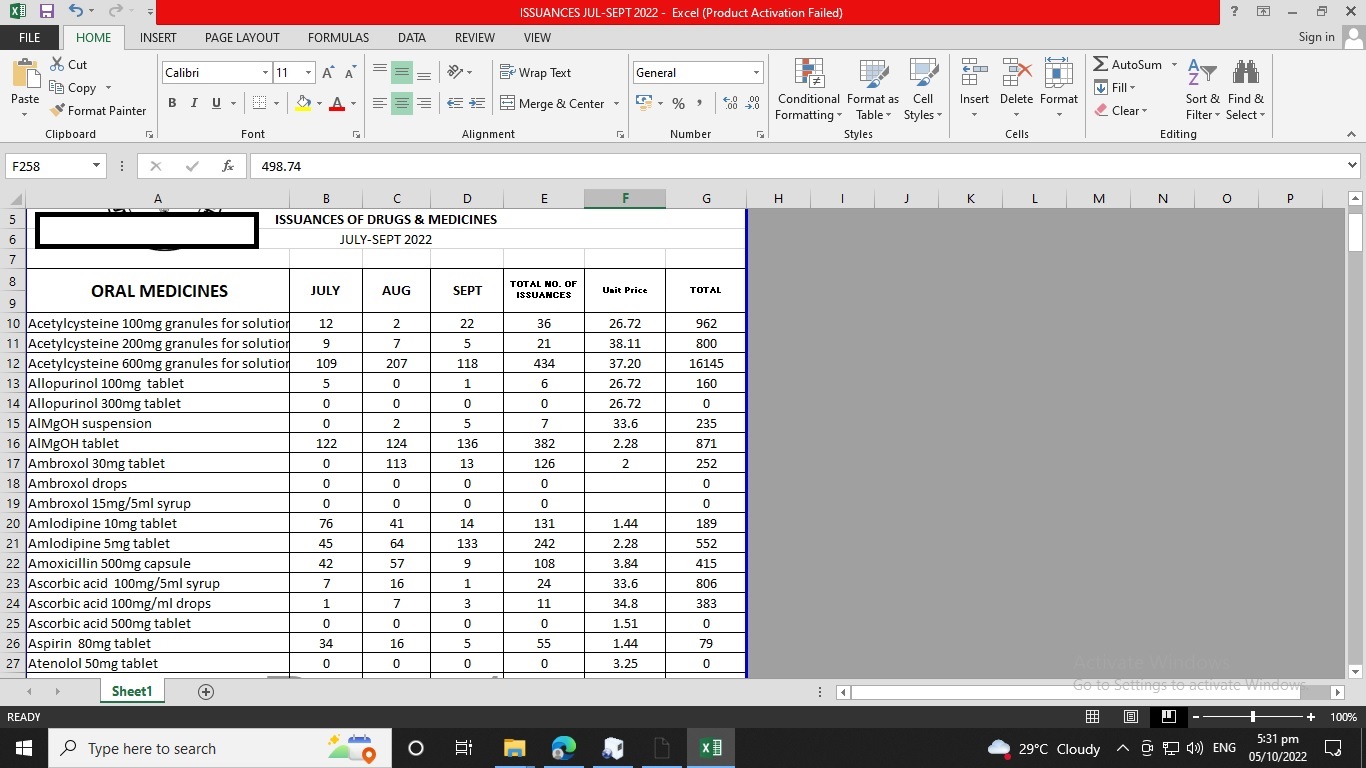Click the Insert Function fx button

(x=228, y=166)
